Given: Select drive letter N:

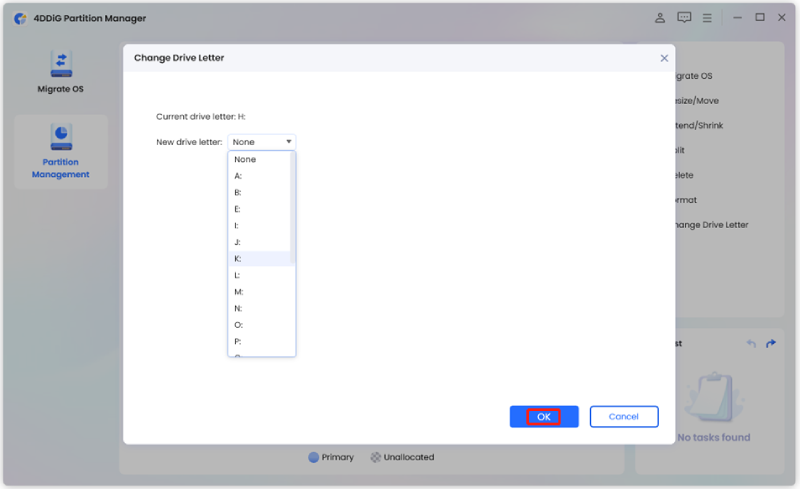Looking at the screenshot, I should pyautogui.click(x=261, y=308).
